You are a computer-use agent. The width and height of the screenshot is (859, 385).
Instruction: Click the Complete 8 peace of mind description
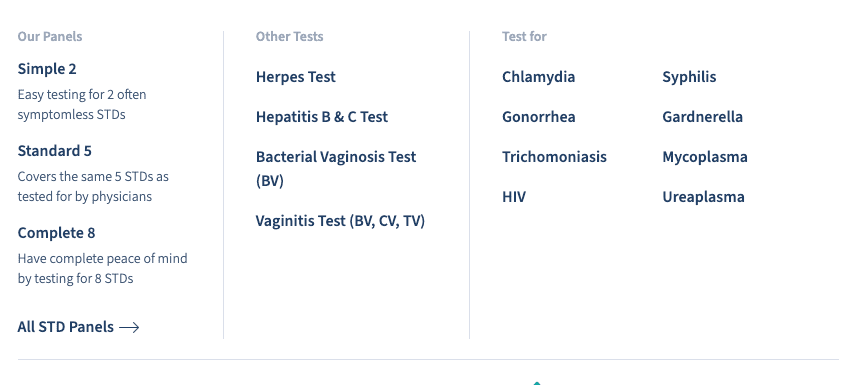102,268
